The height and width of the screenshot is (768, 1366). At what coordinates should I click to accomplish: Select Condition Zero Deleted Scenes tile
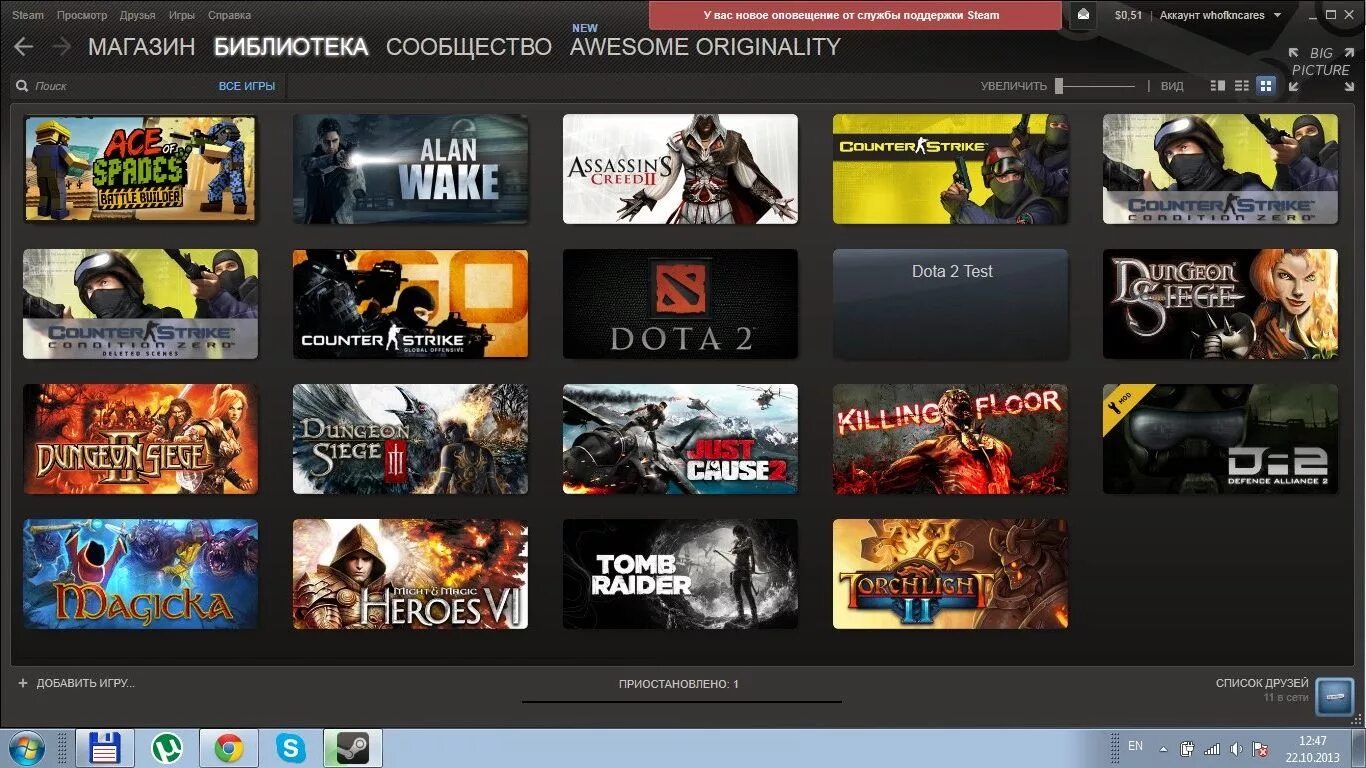point(140,304)
